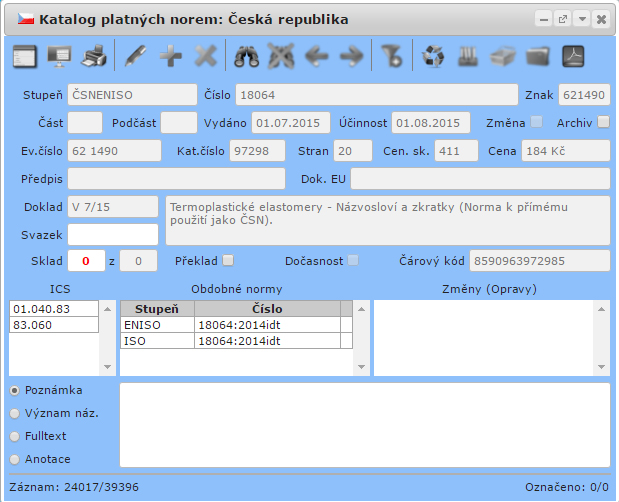
Task: Click the gray tray toolbar icon
Action: coord(503,56)
